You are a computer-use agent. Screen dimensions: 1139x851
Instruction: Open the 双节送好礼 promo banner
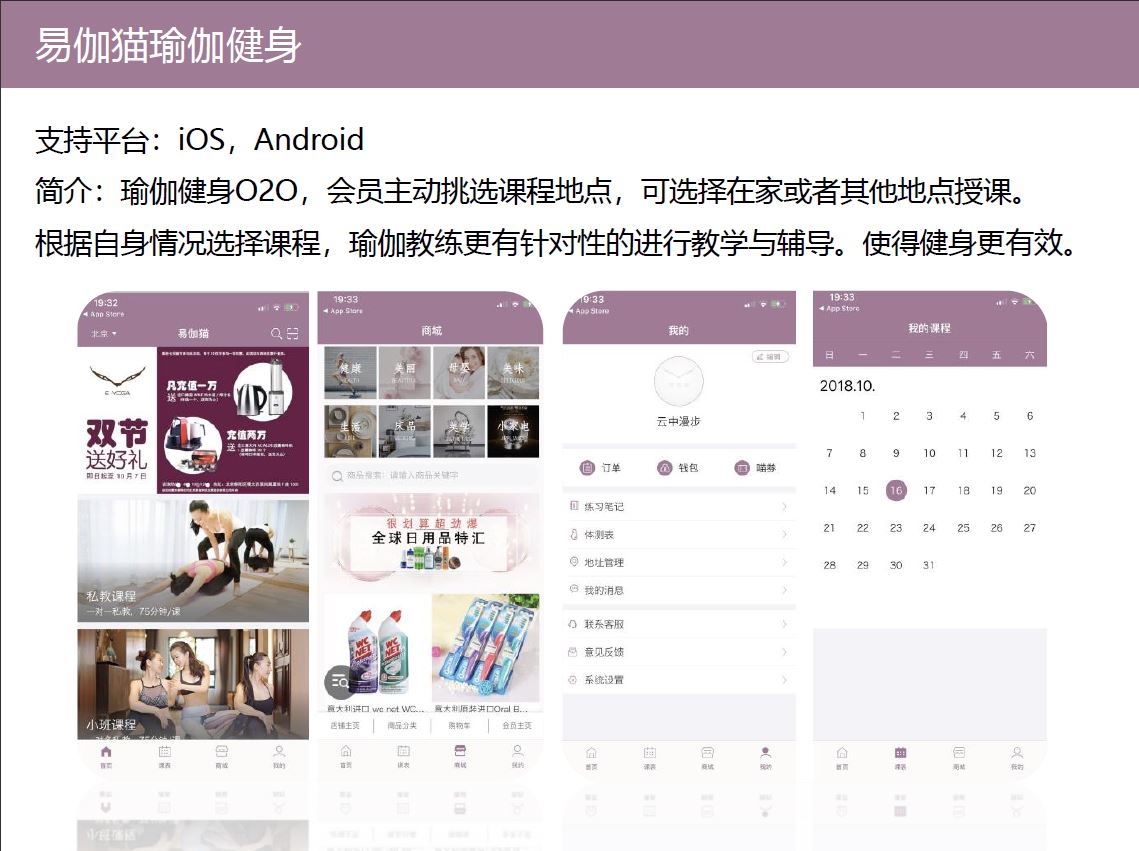[x=193, y=420]
